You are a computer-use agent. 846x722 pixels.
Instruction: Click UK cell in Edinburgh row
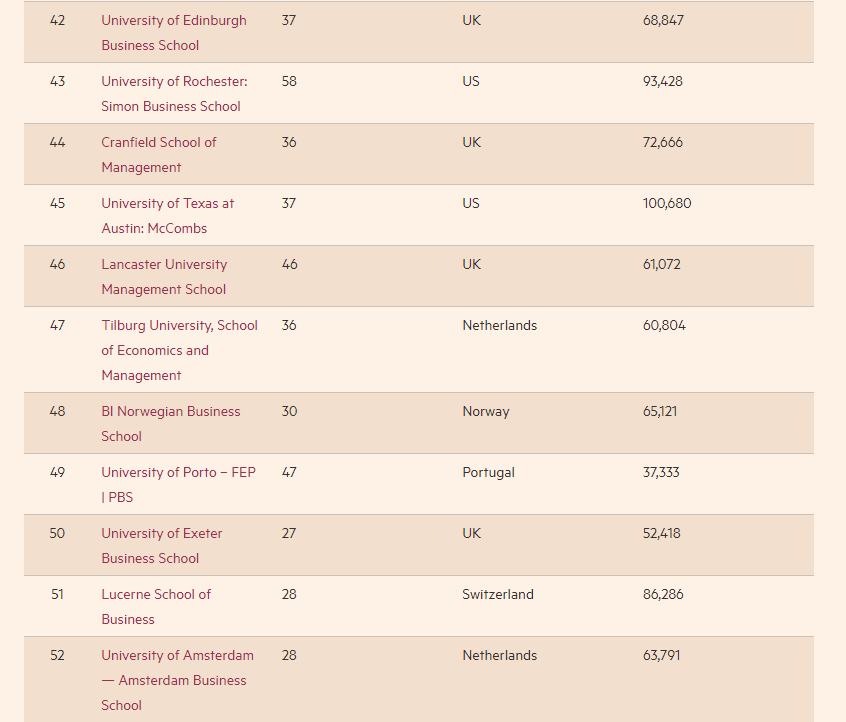pyautogui.click(x=472, y=21)
